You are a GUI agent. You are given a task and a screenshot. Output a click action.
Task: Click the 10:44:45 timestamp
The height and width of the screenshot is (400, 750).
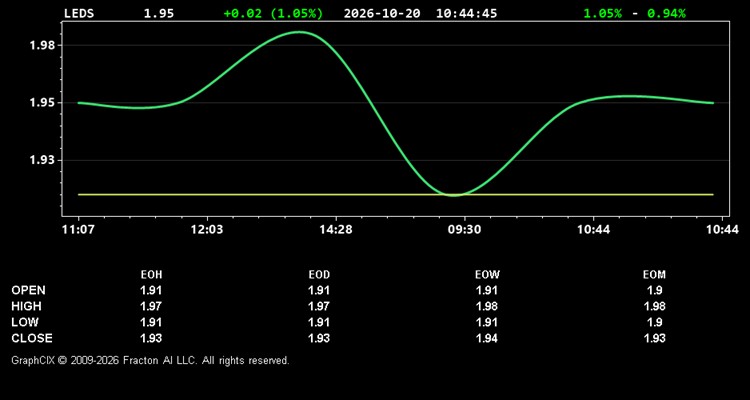pos(466,13)
